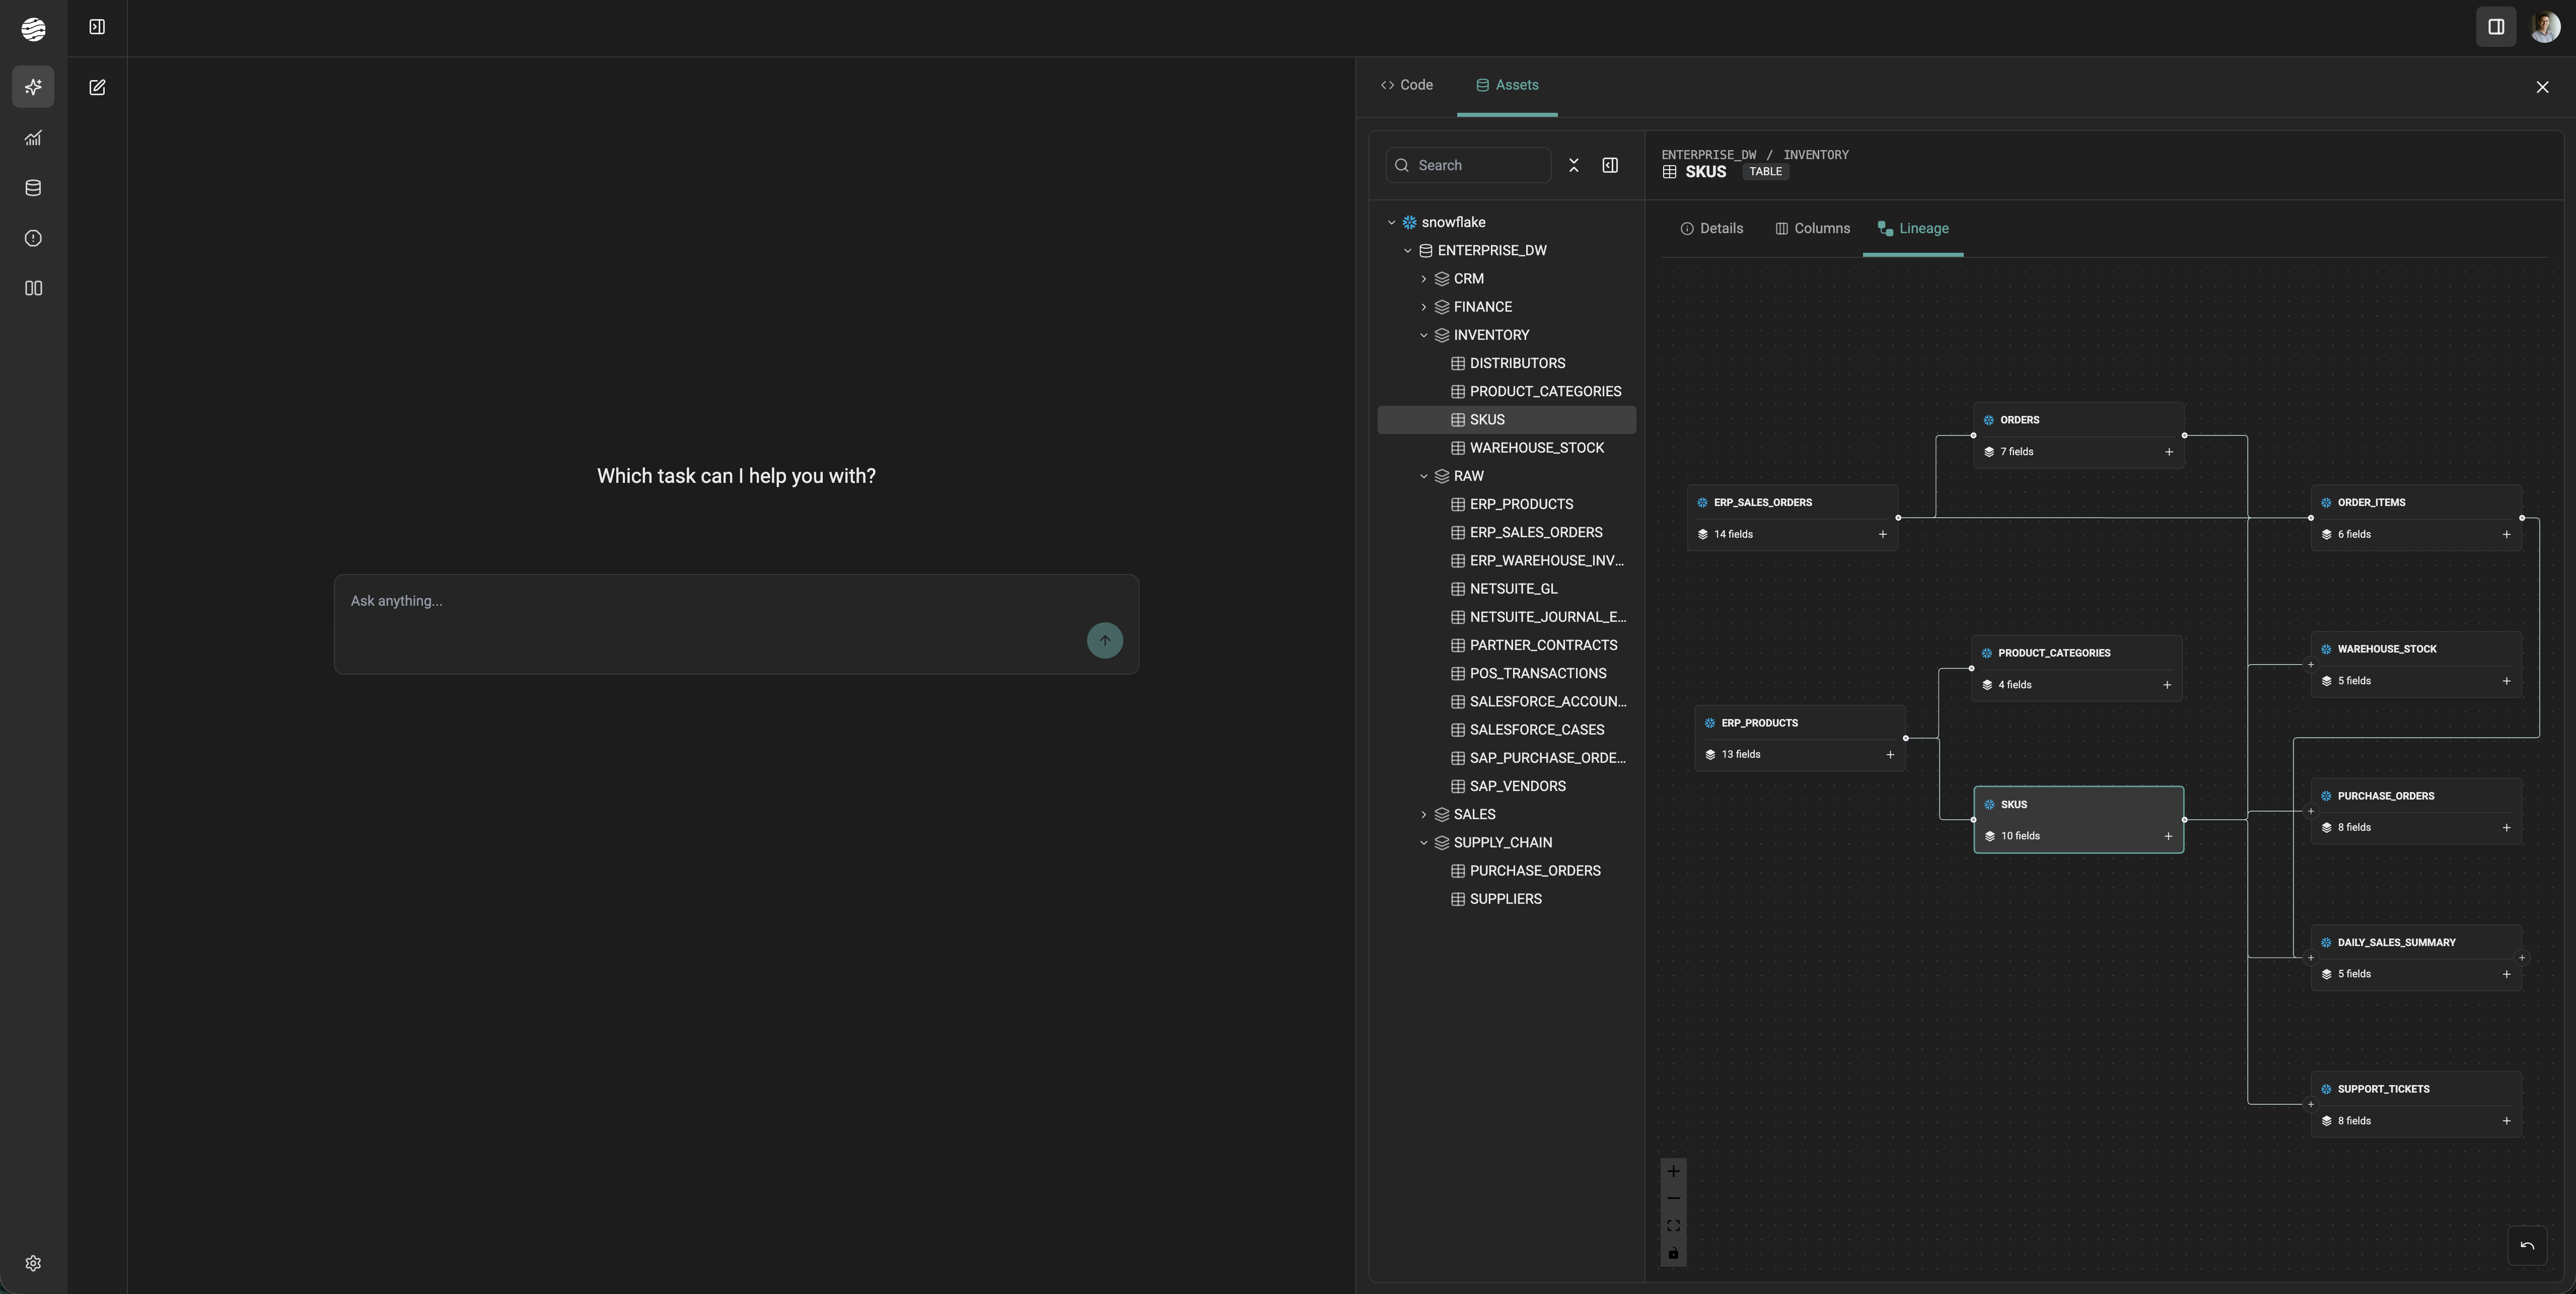Expand the CRM schema
Viewport: 2576px width, 1294px height.
(x=1424, y=279)
